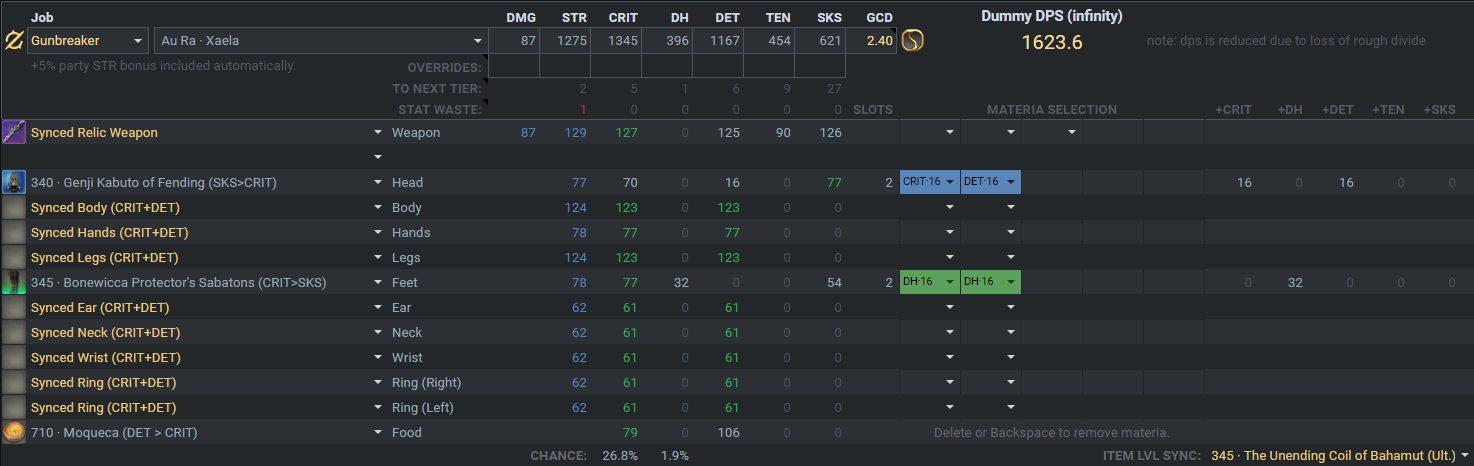Open the Au Ra · Xaela race dropdown

tap(320, 41)
